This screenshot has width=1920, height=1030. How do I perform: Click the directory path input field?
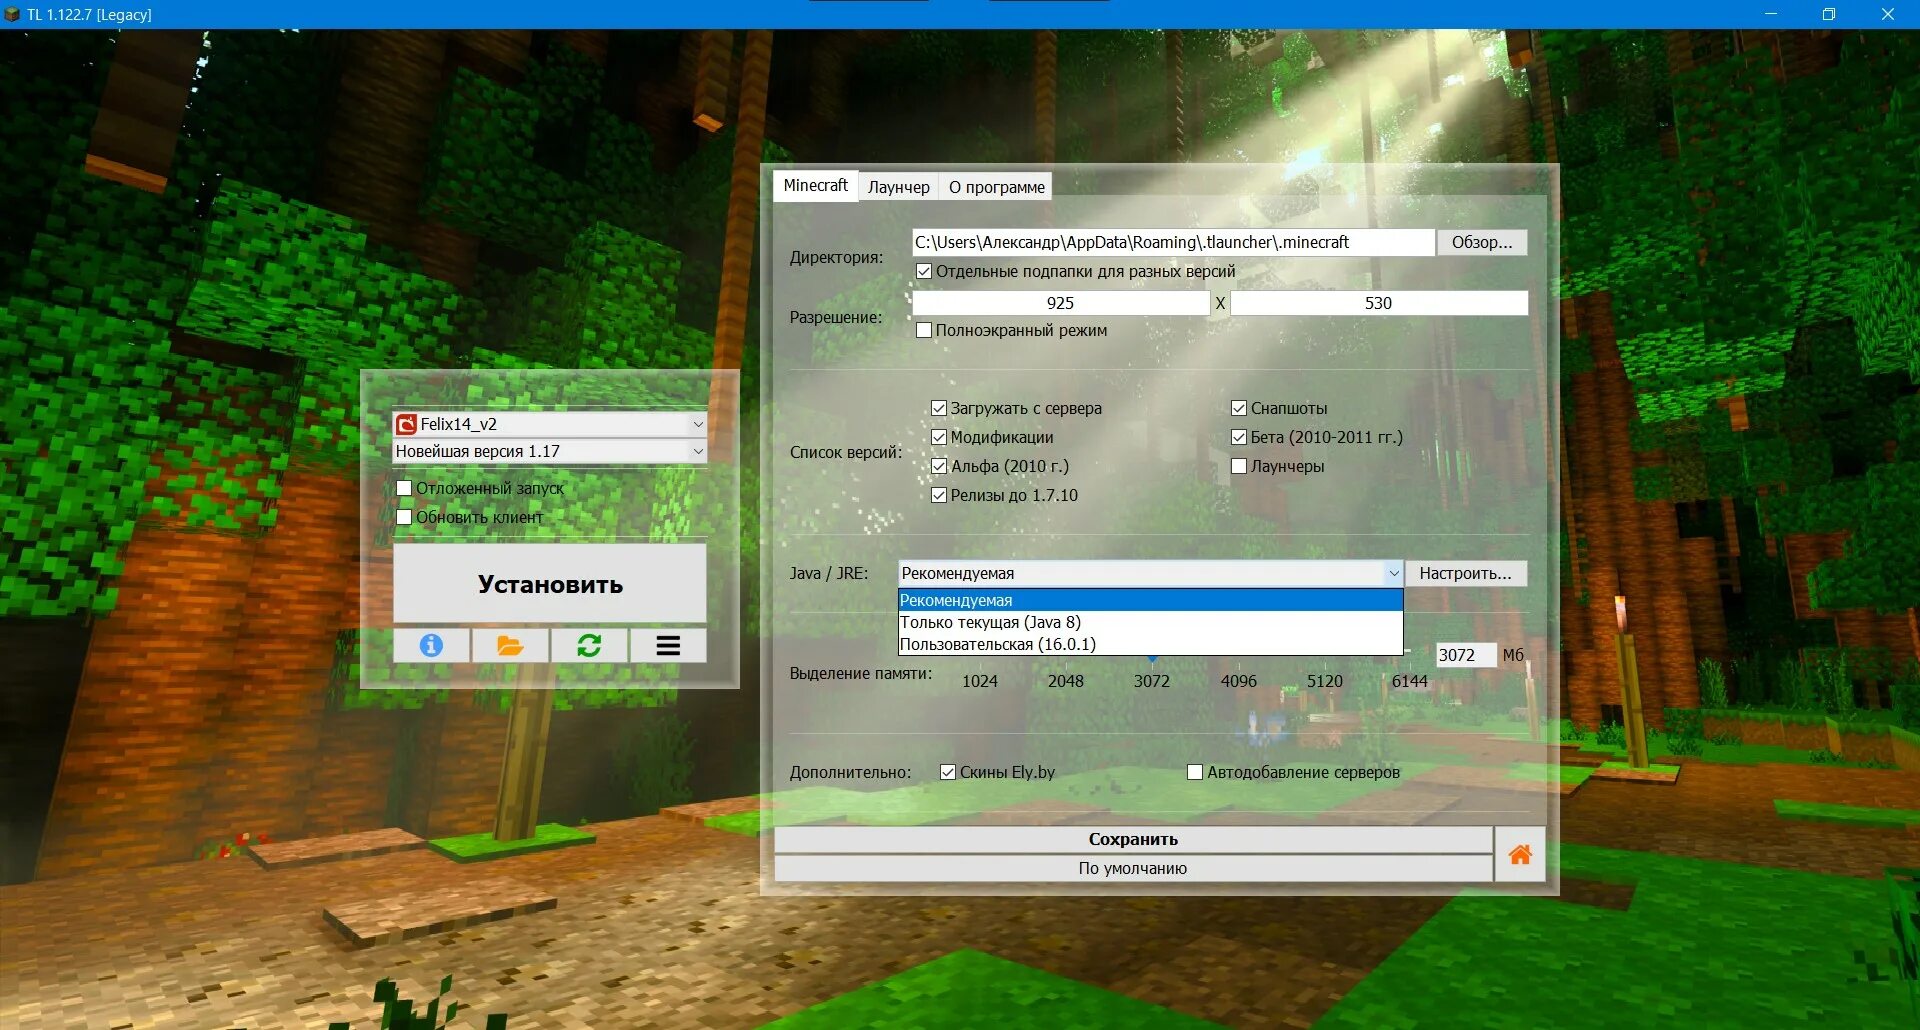point(1173,242)
